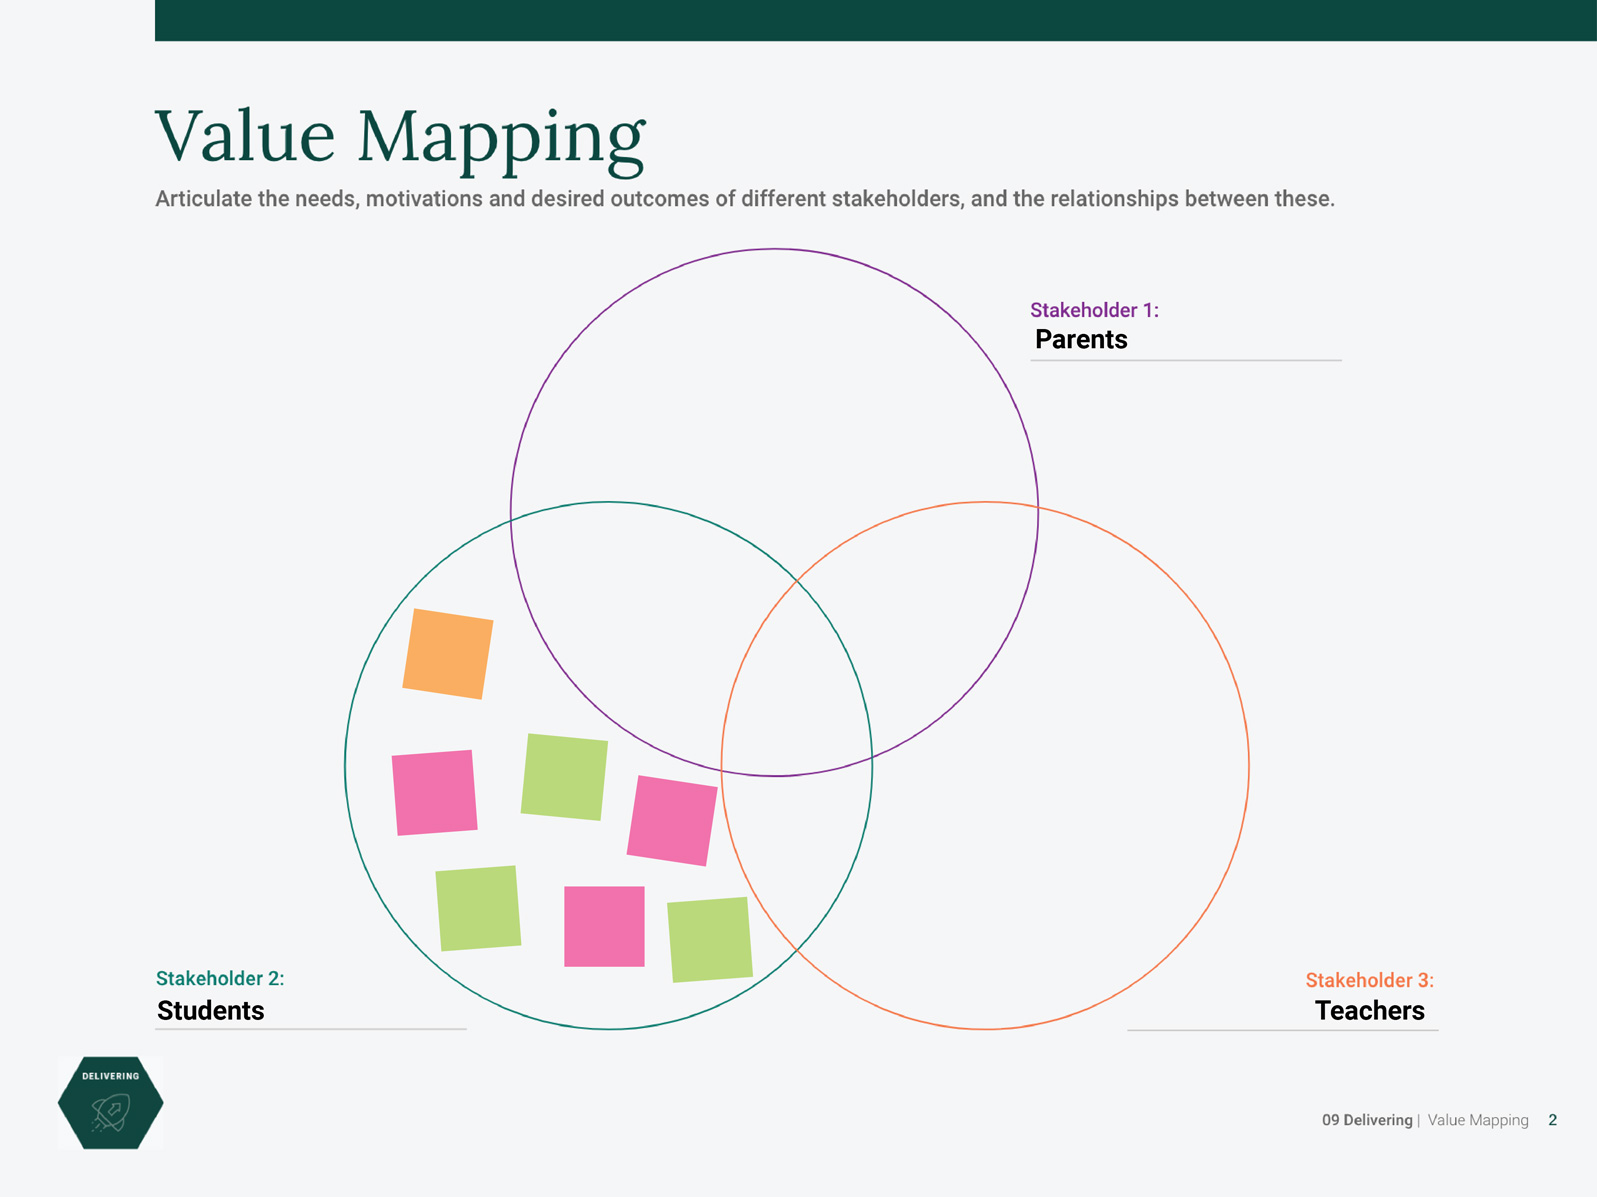
Task: Click the Teachers stakeholder name field
Action: pos(1282,1010)
